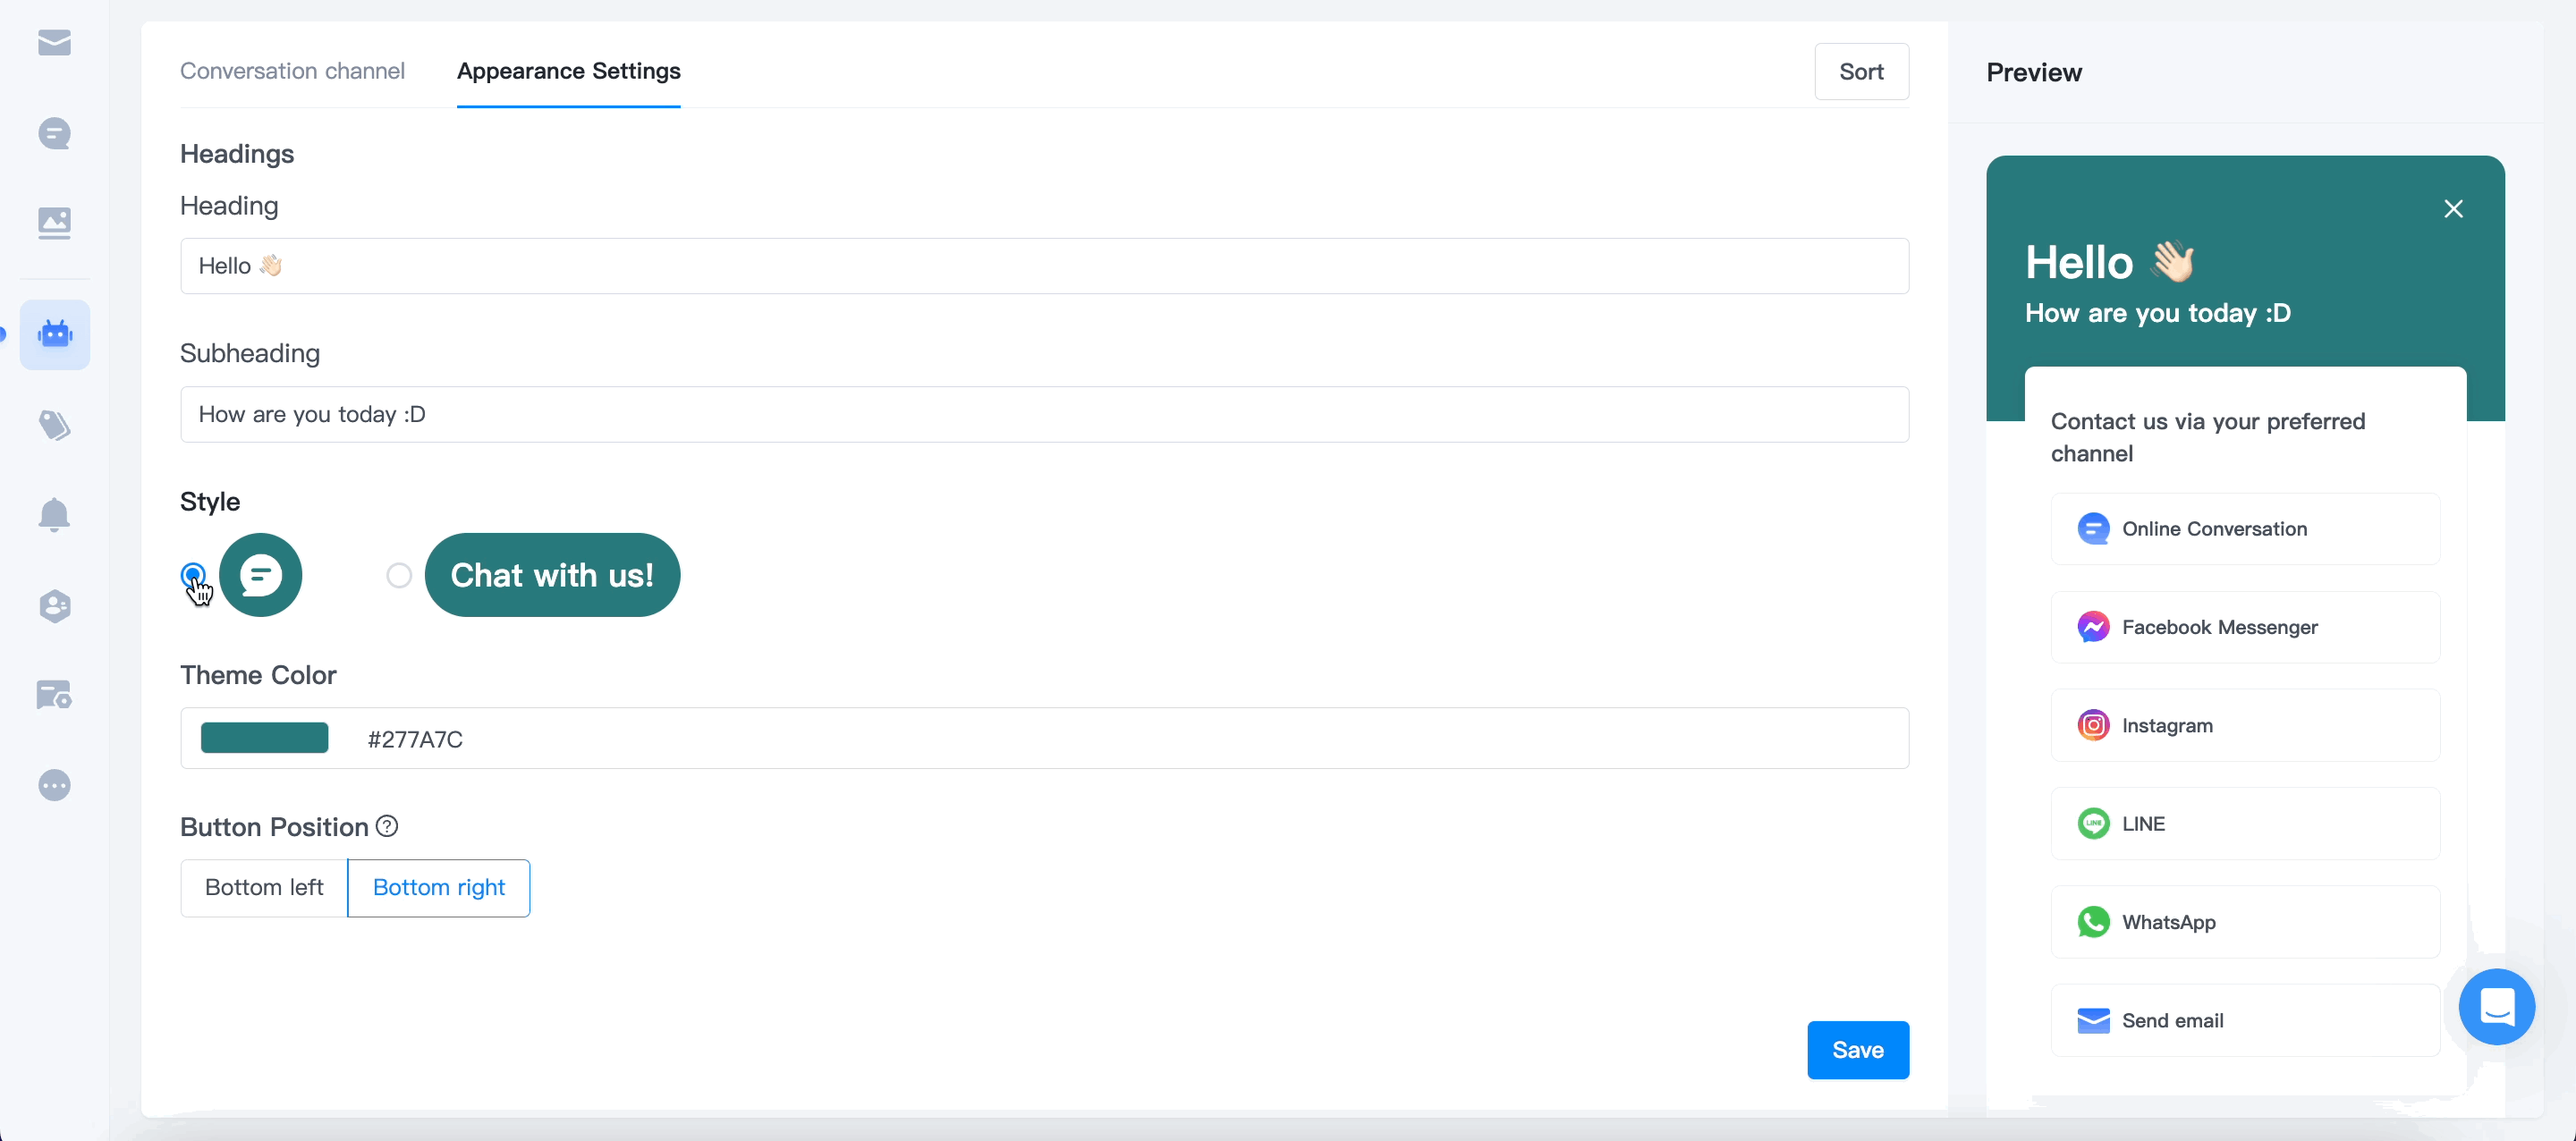Select the chatbot robot sidebar icon
The image size is (2576, 1141).
[x=55, y=334]
